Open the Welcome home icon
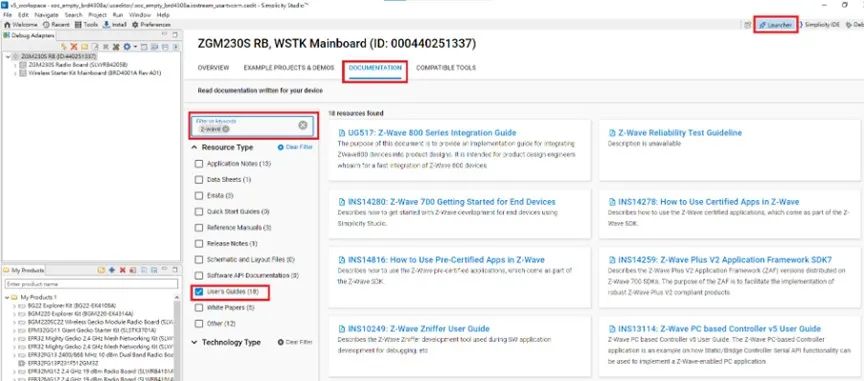 8,25
